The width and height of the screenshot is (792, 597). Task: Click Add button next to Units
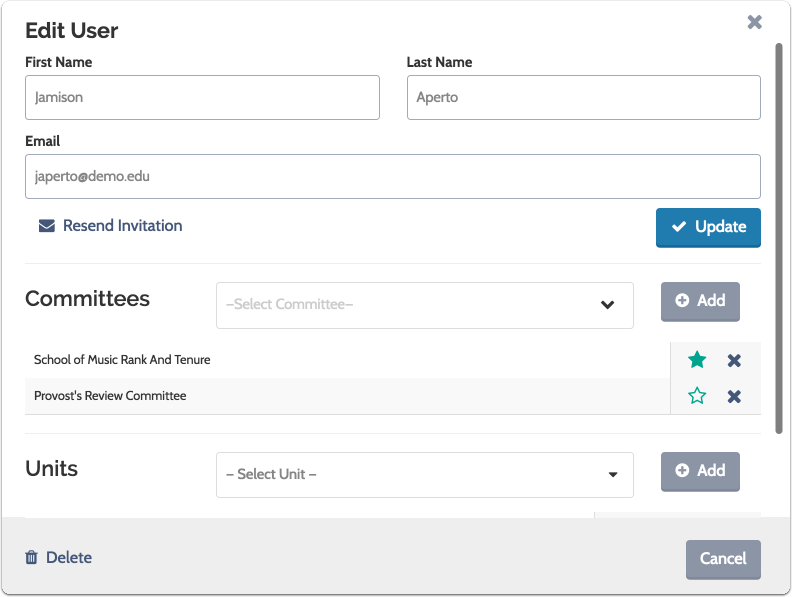coord(700,471)
